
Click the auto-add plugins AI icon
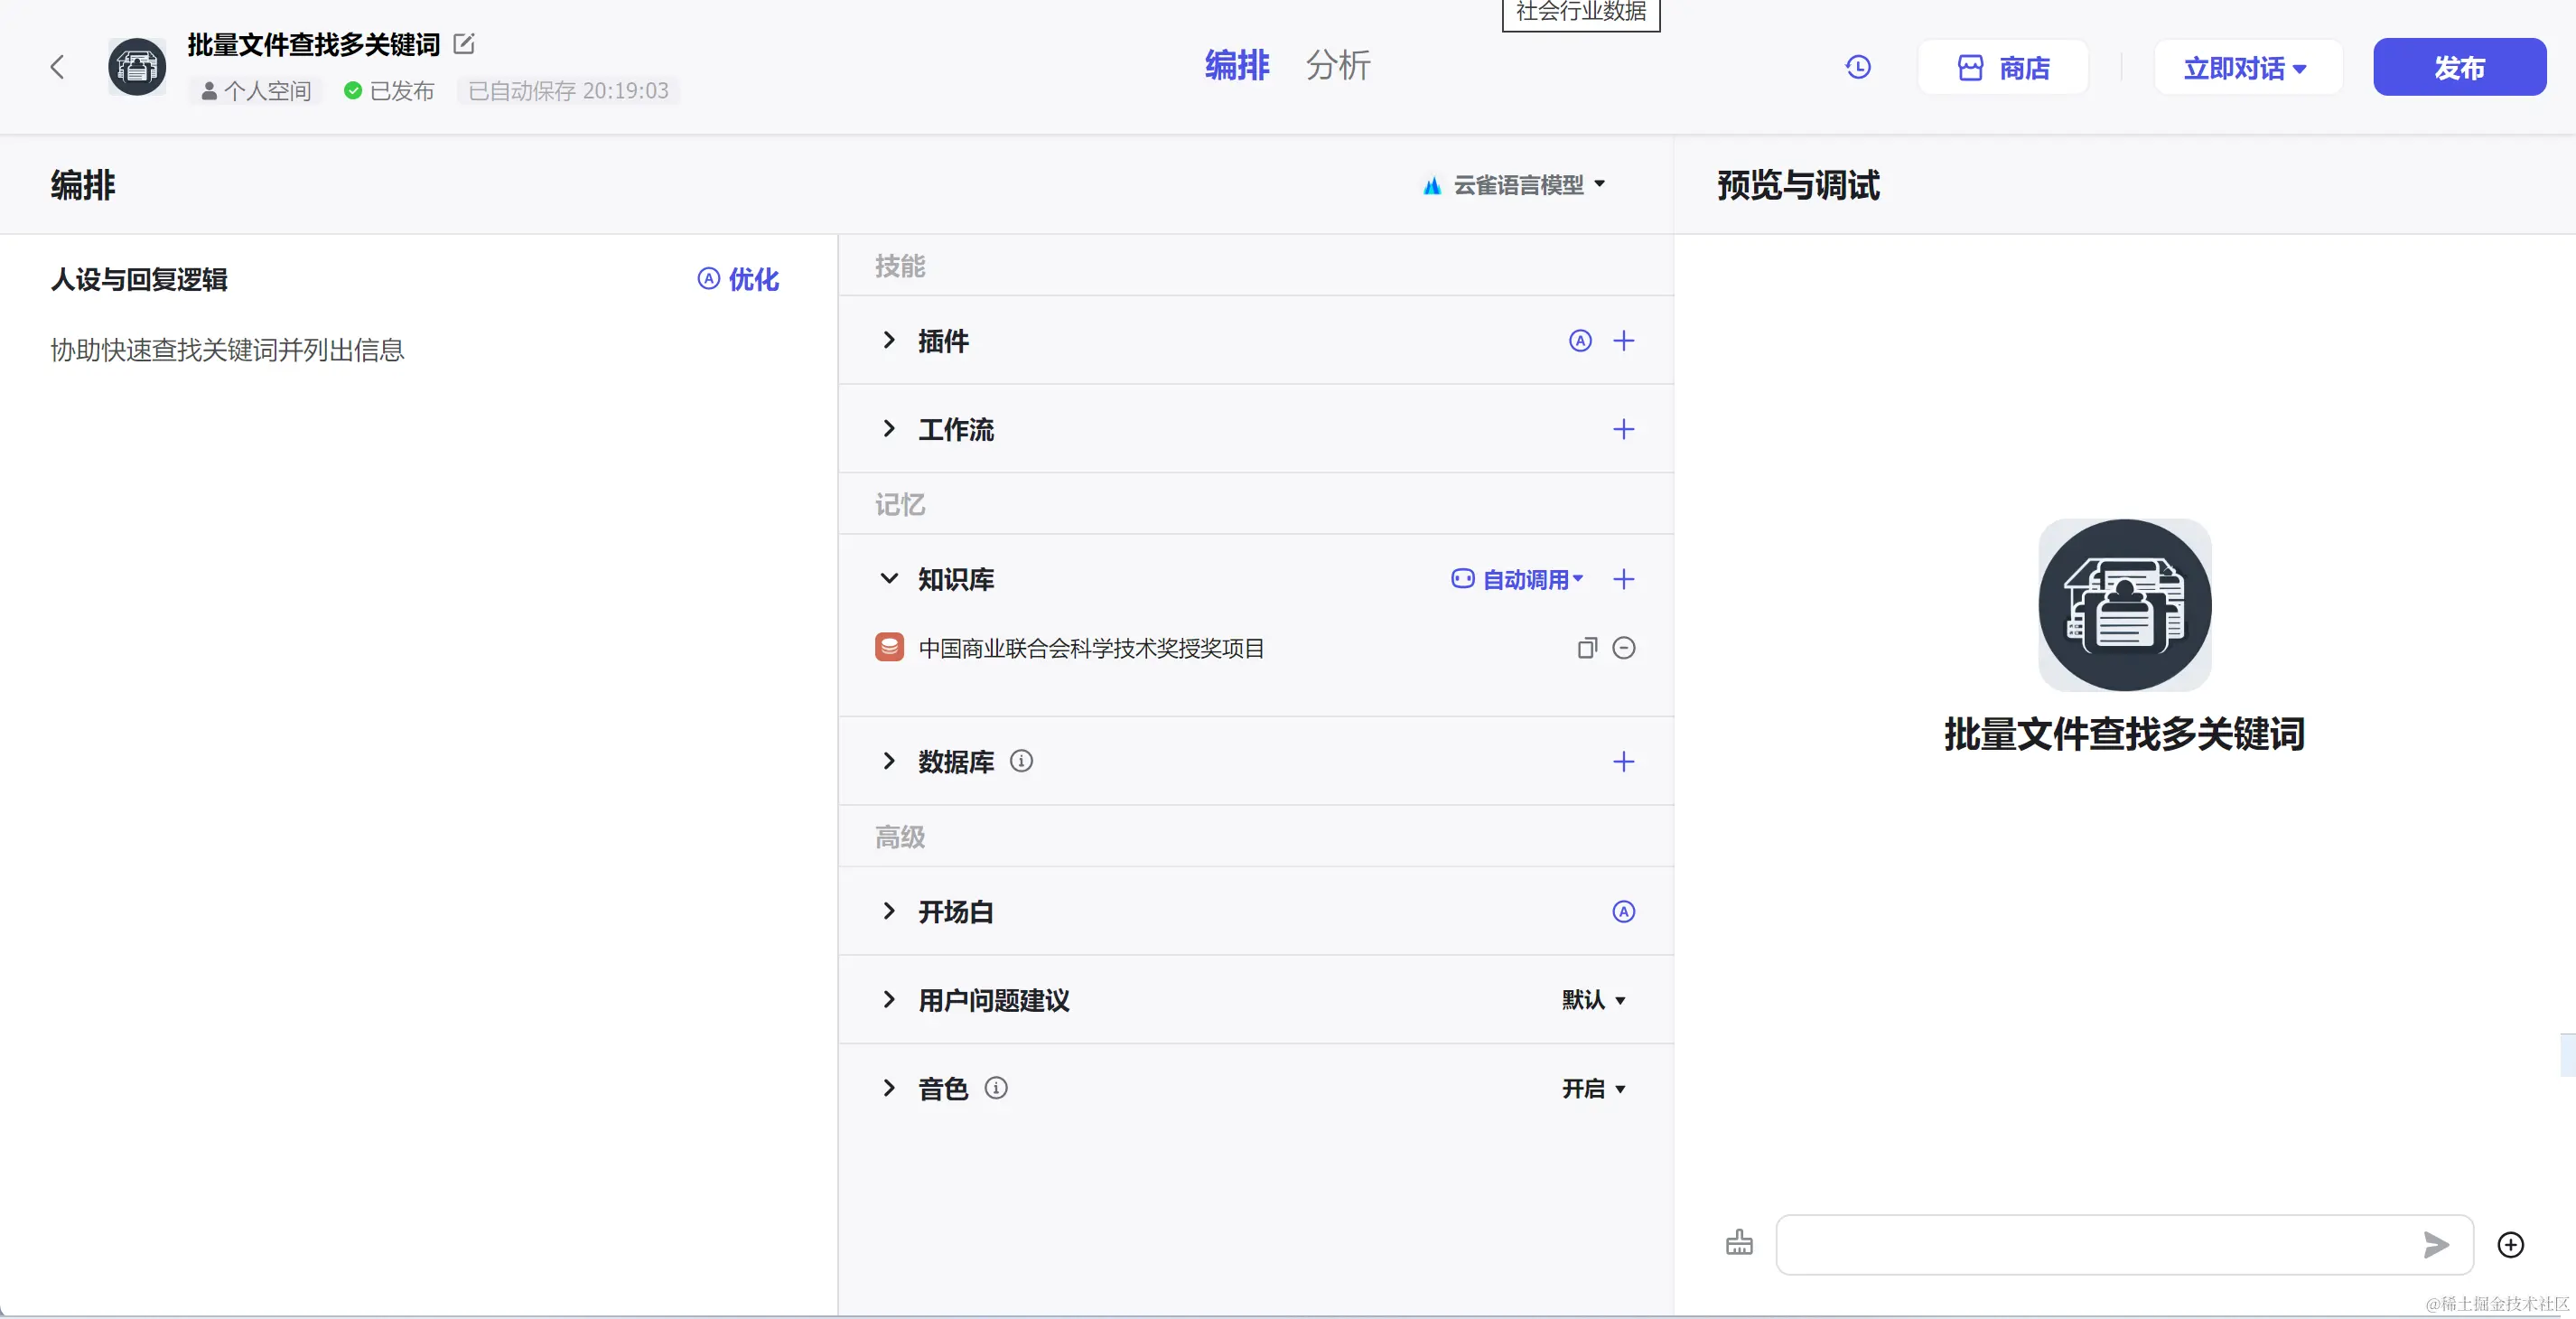[1580, 341]
